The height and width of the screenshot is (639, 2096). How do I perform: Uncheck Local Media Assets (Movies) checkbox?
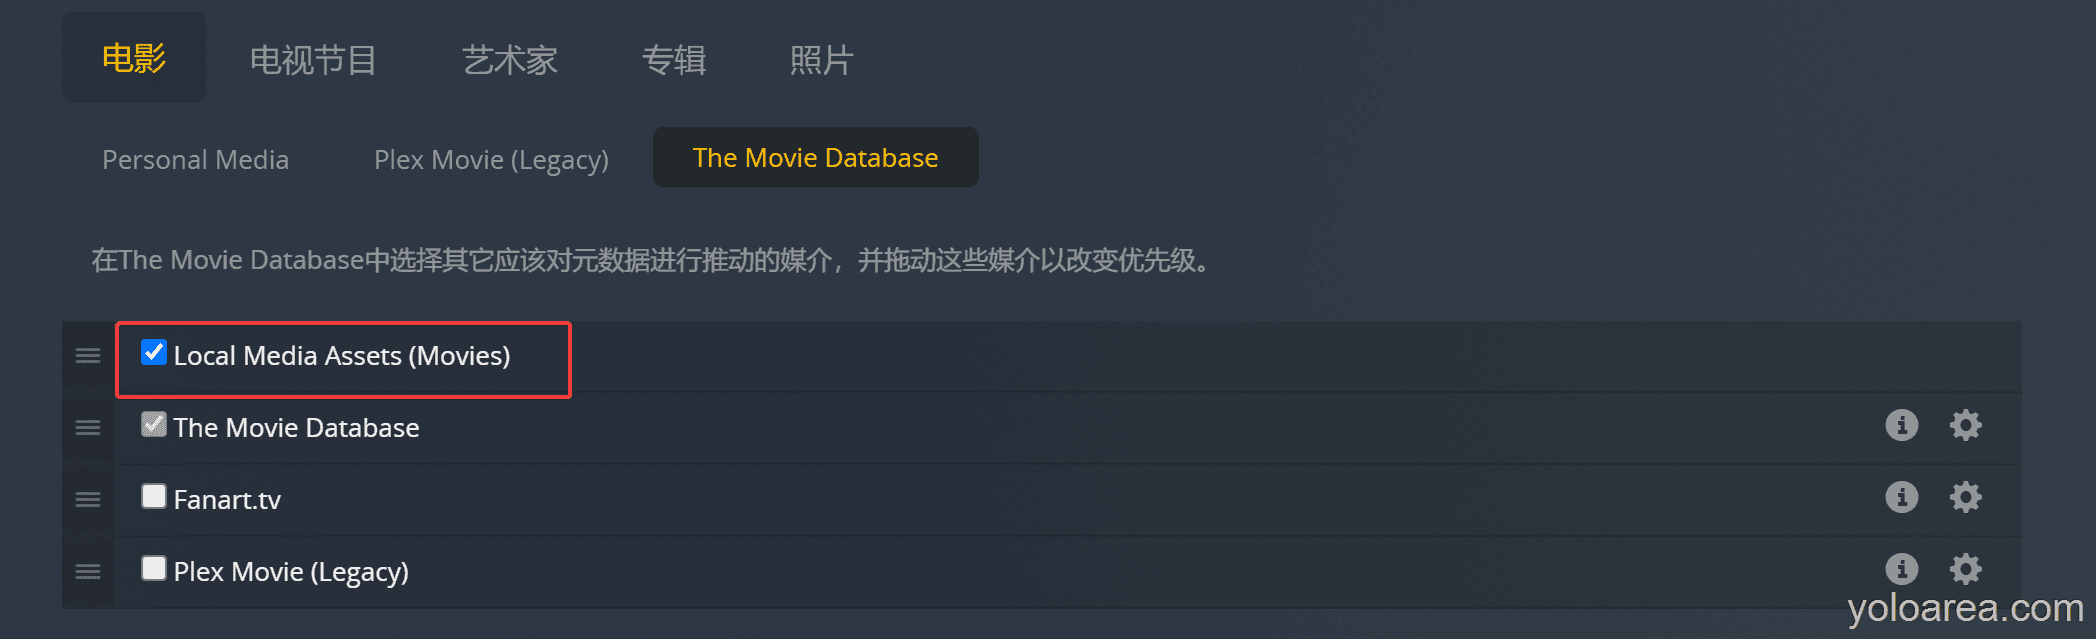pyautogui.click(x=154, y=353)
